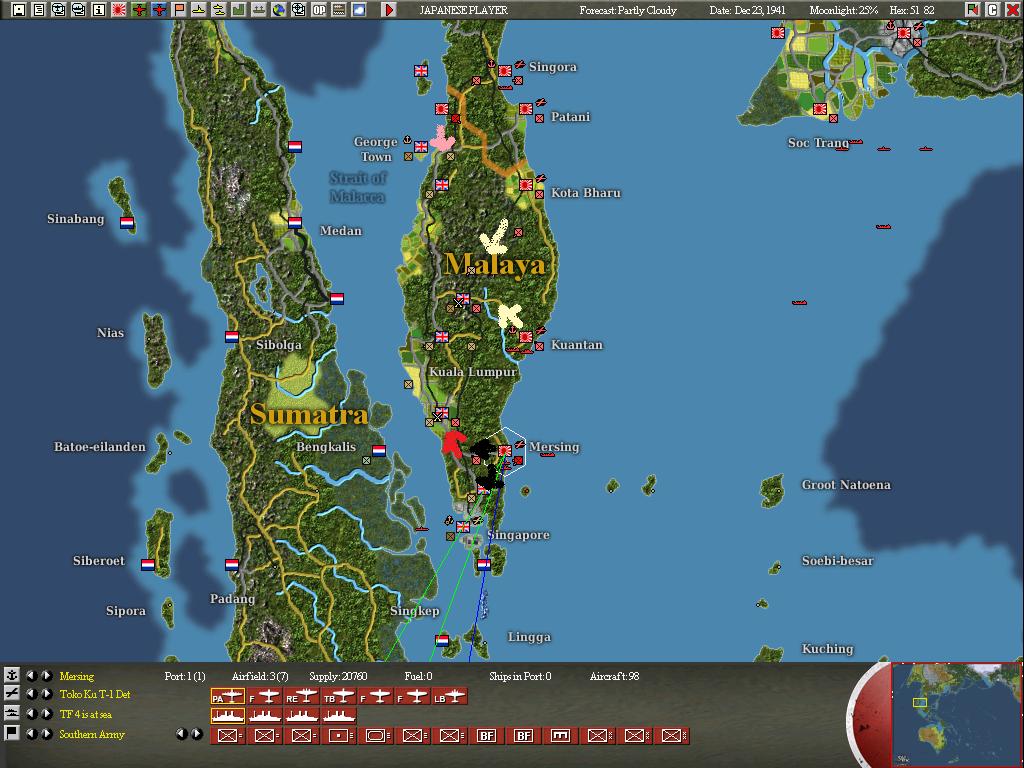The image size is (1024, 768).
Task: Click the 'i' information toolbar icon
Action: pos(99,10)
